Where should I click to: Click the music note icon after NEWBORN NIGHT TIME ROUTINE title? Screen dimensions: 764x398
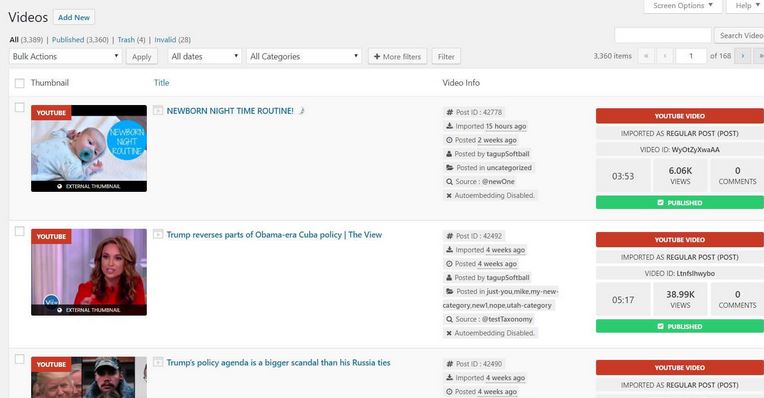point(302,111)
